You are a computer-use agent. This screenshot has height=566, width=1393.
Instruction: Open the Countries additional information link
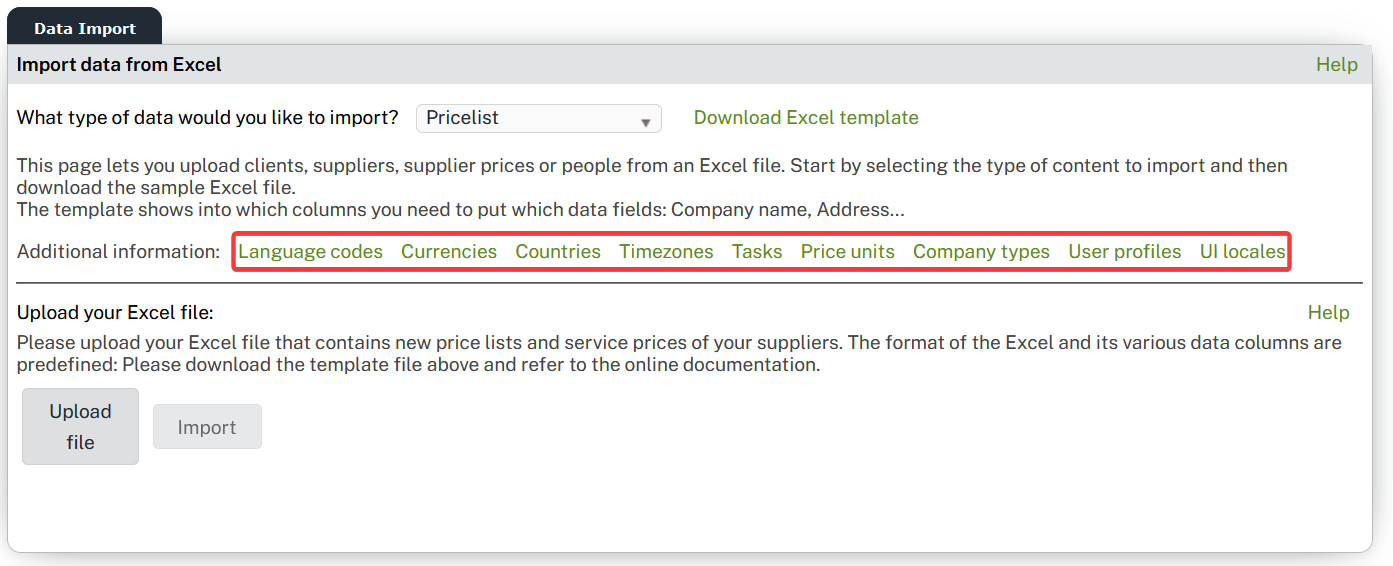(x=558, y=252)
